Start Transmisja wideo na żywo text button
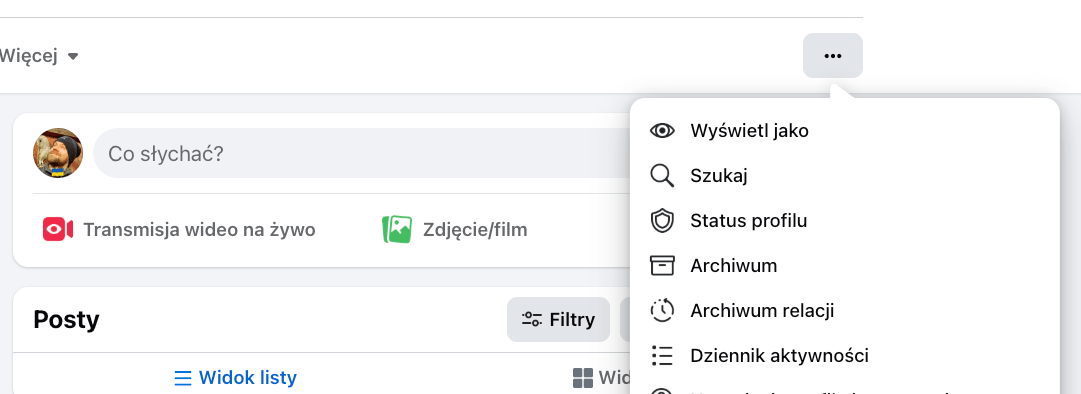 (199, 229)
